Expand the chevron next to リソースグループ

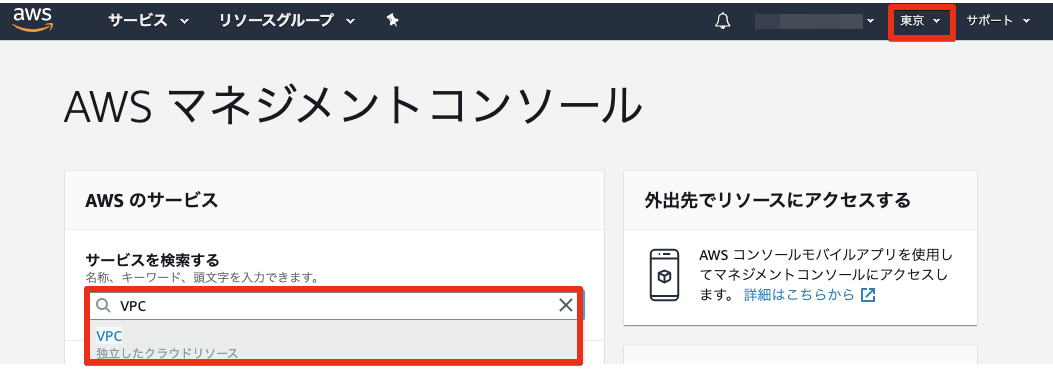(x=350, y=21)
